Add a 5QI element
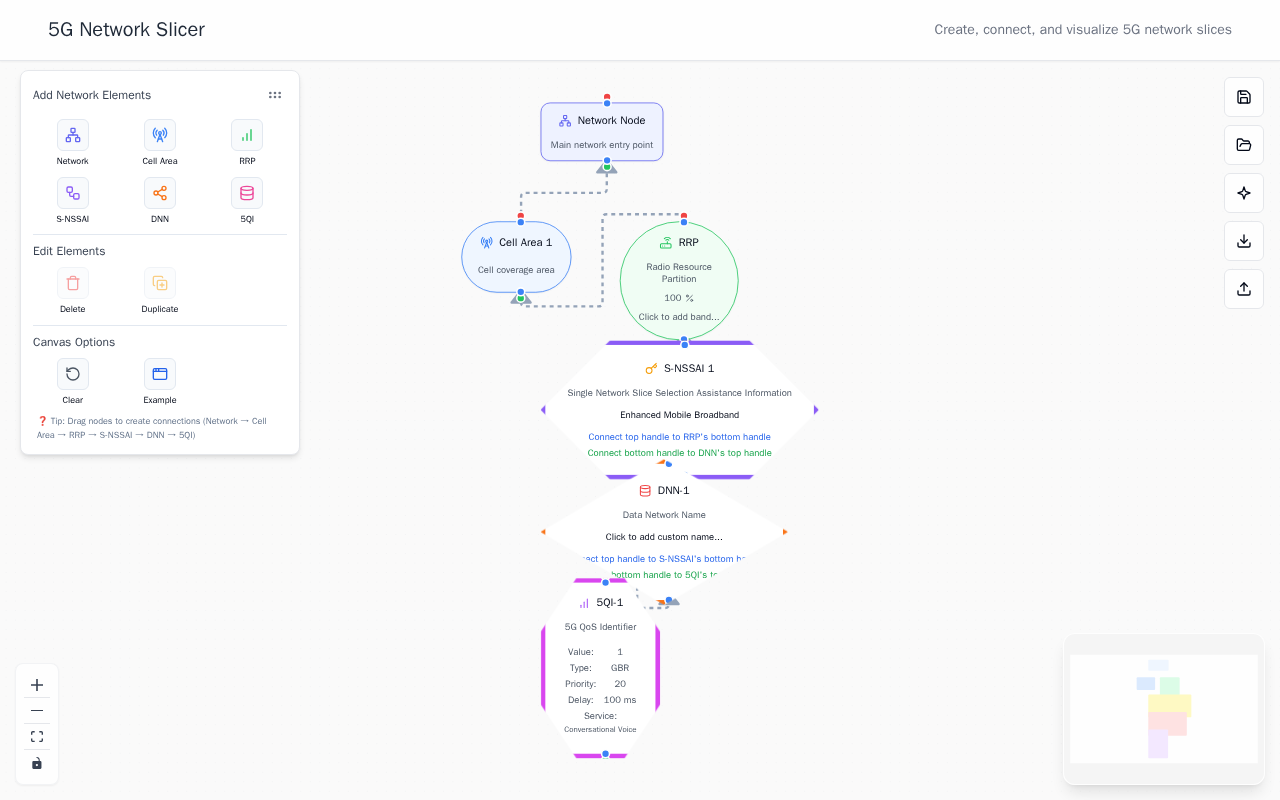Image resolution: width=1280 pixels, height=800 pixels. coord(247,194)
